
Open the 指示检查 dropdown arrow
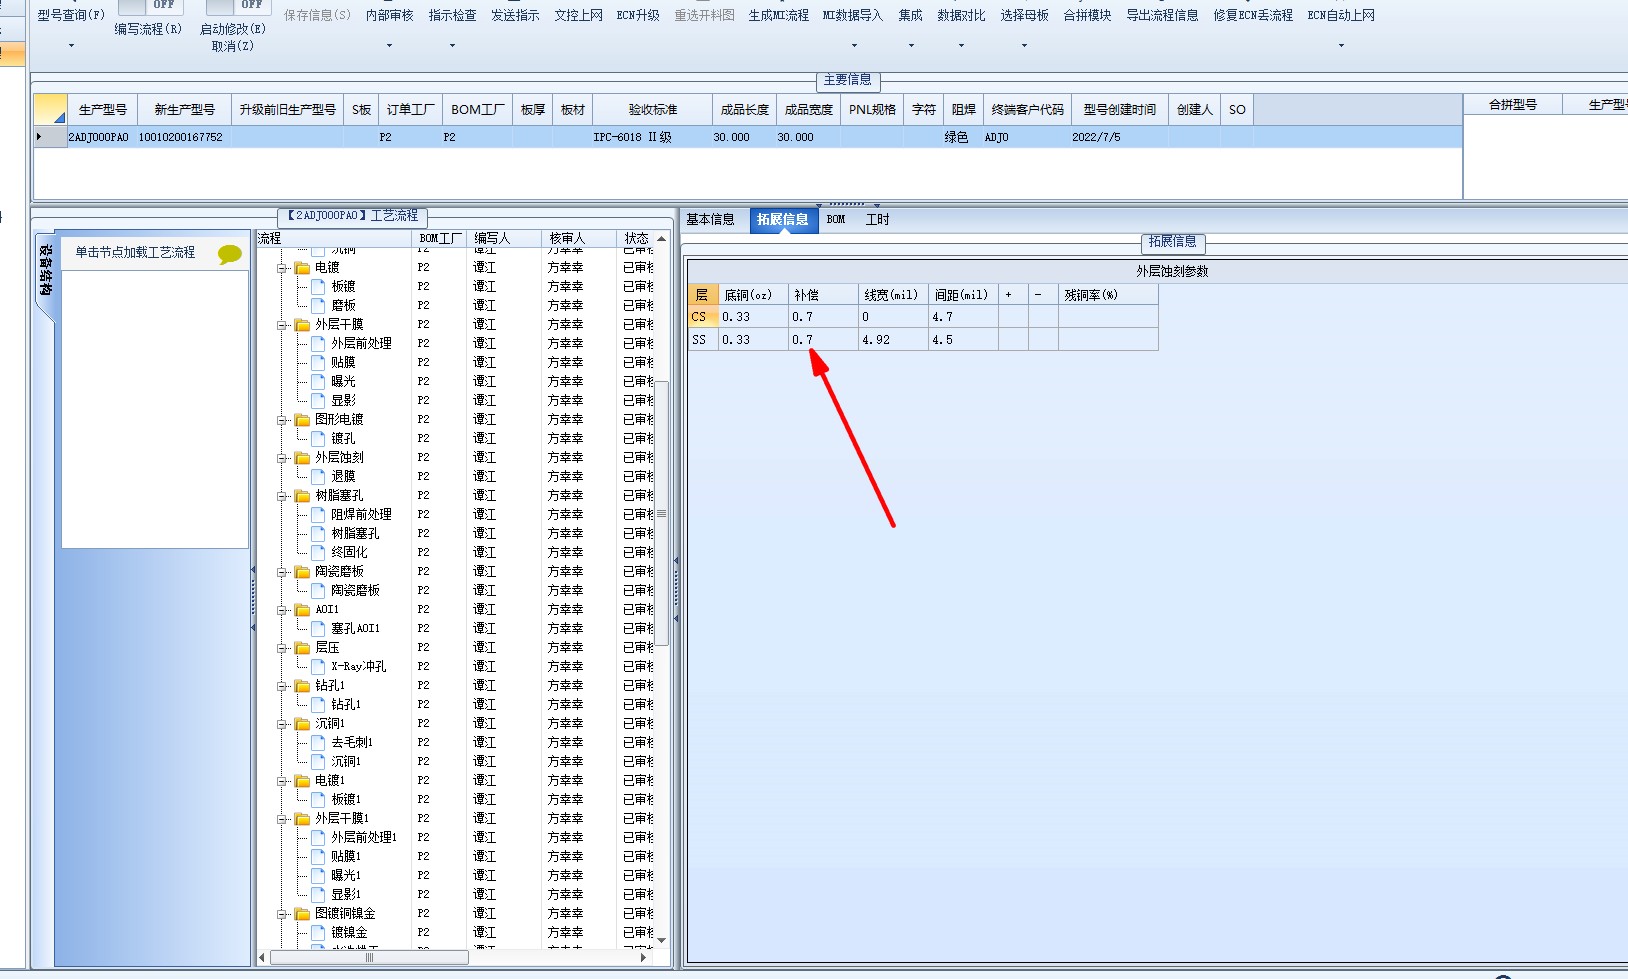(452, 46)
